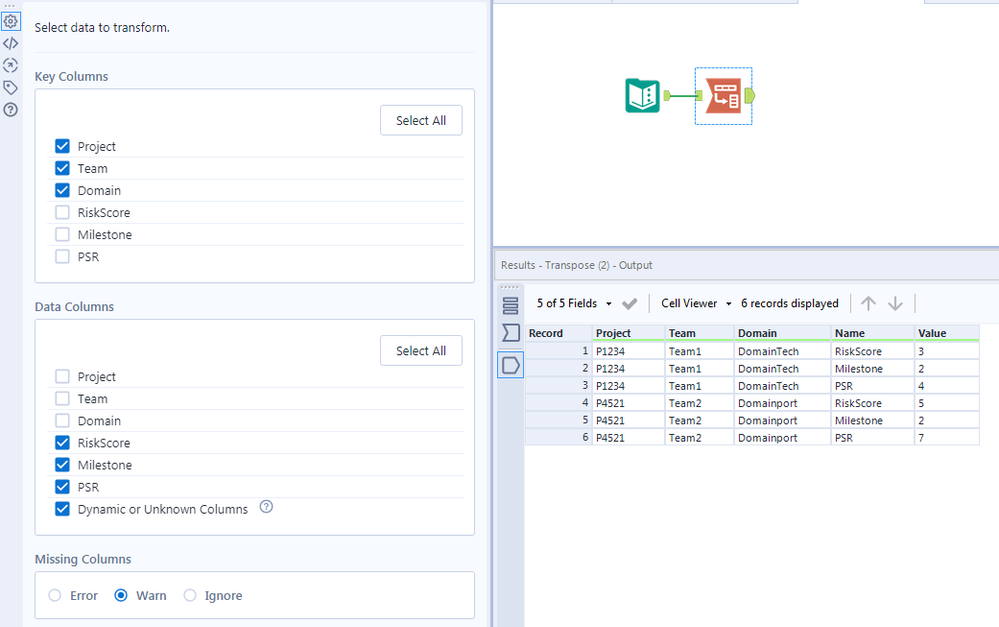Select value 5 cell in record 4
999x627 pixels.
click(947, 403)
